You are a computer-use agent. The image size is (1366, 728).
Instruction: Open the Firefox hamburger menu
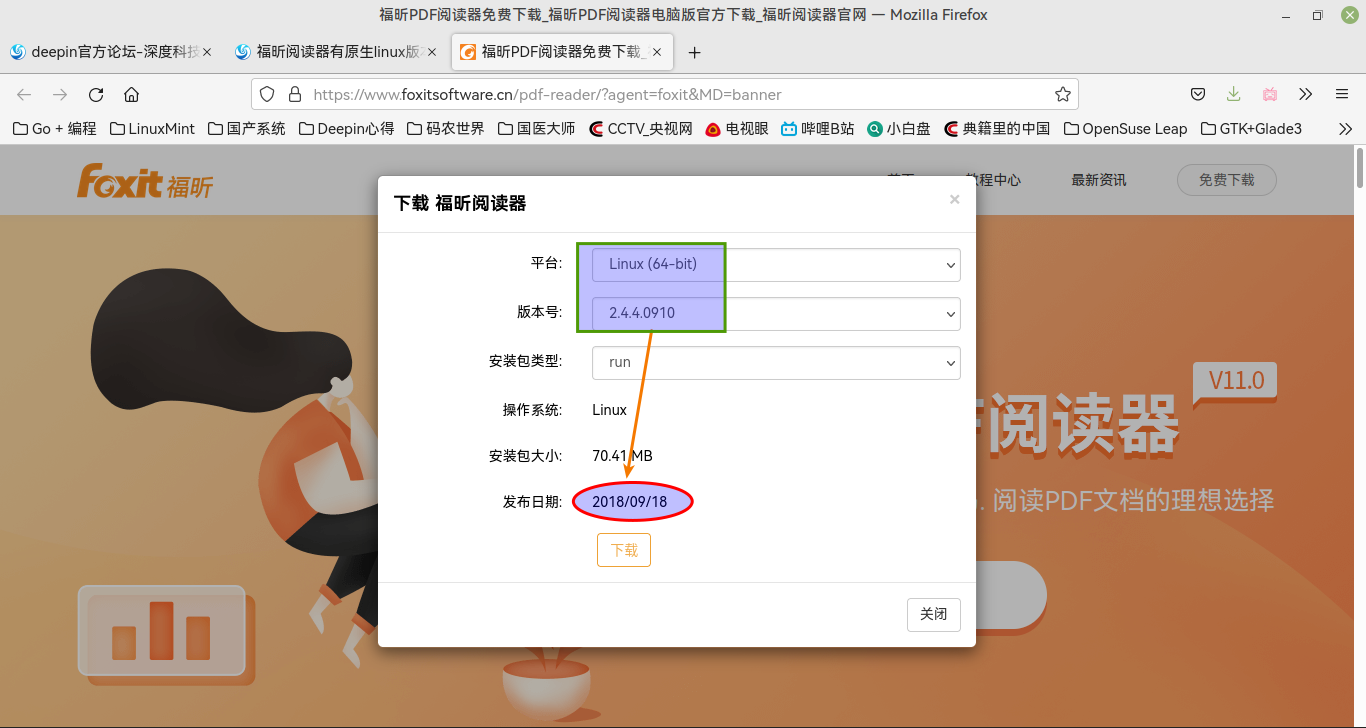click(x=1341, y=93)
